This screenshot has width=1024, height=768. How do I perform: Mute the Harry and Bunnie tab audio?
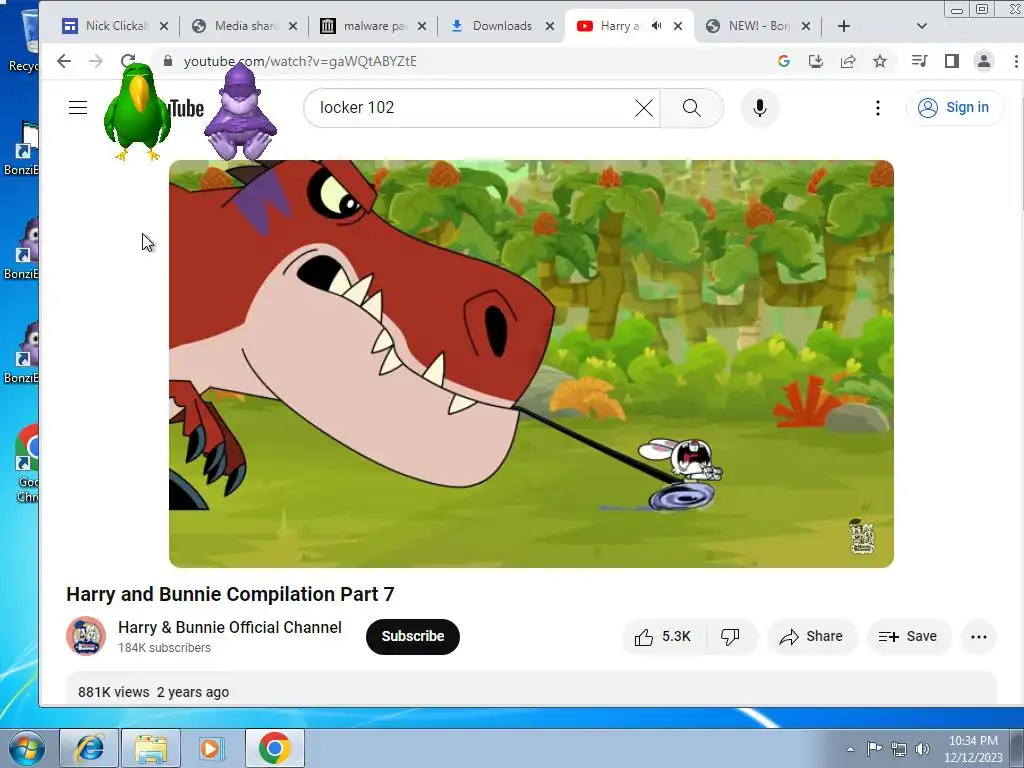(x=656, y=26)
